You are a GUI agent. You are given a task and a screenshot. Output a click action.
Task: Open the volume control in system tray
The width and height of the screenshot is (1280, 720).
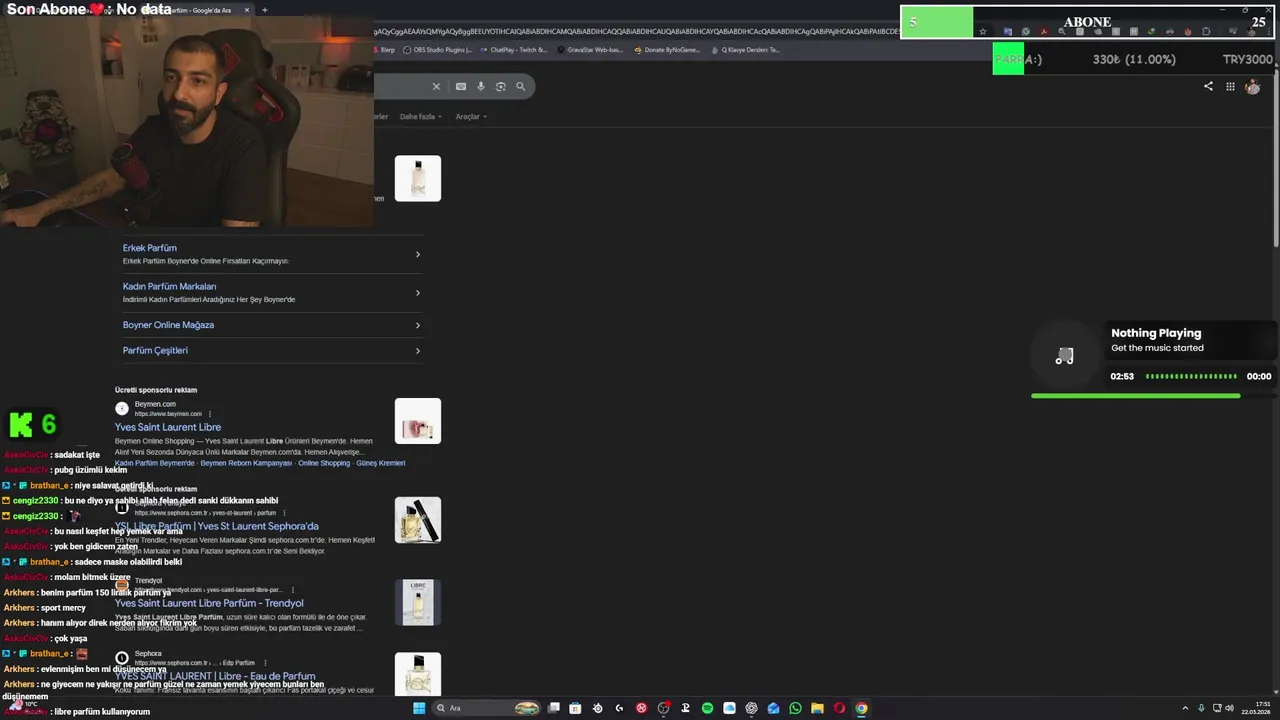pos(1229,708)
